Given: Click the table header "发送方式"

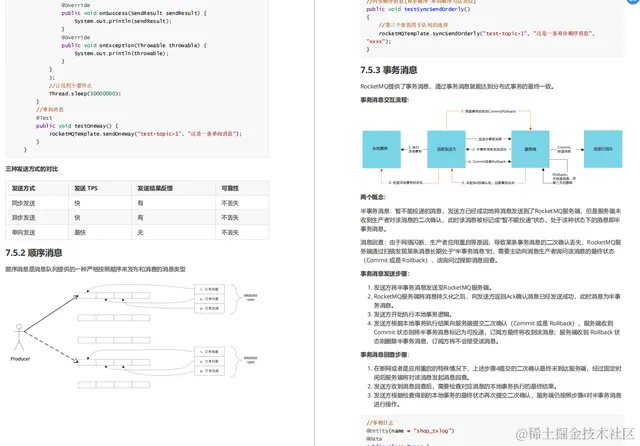Looking at the screenshot, I should (23, 188).
